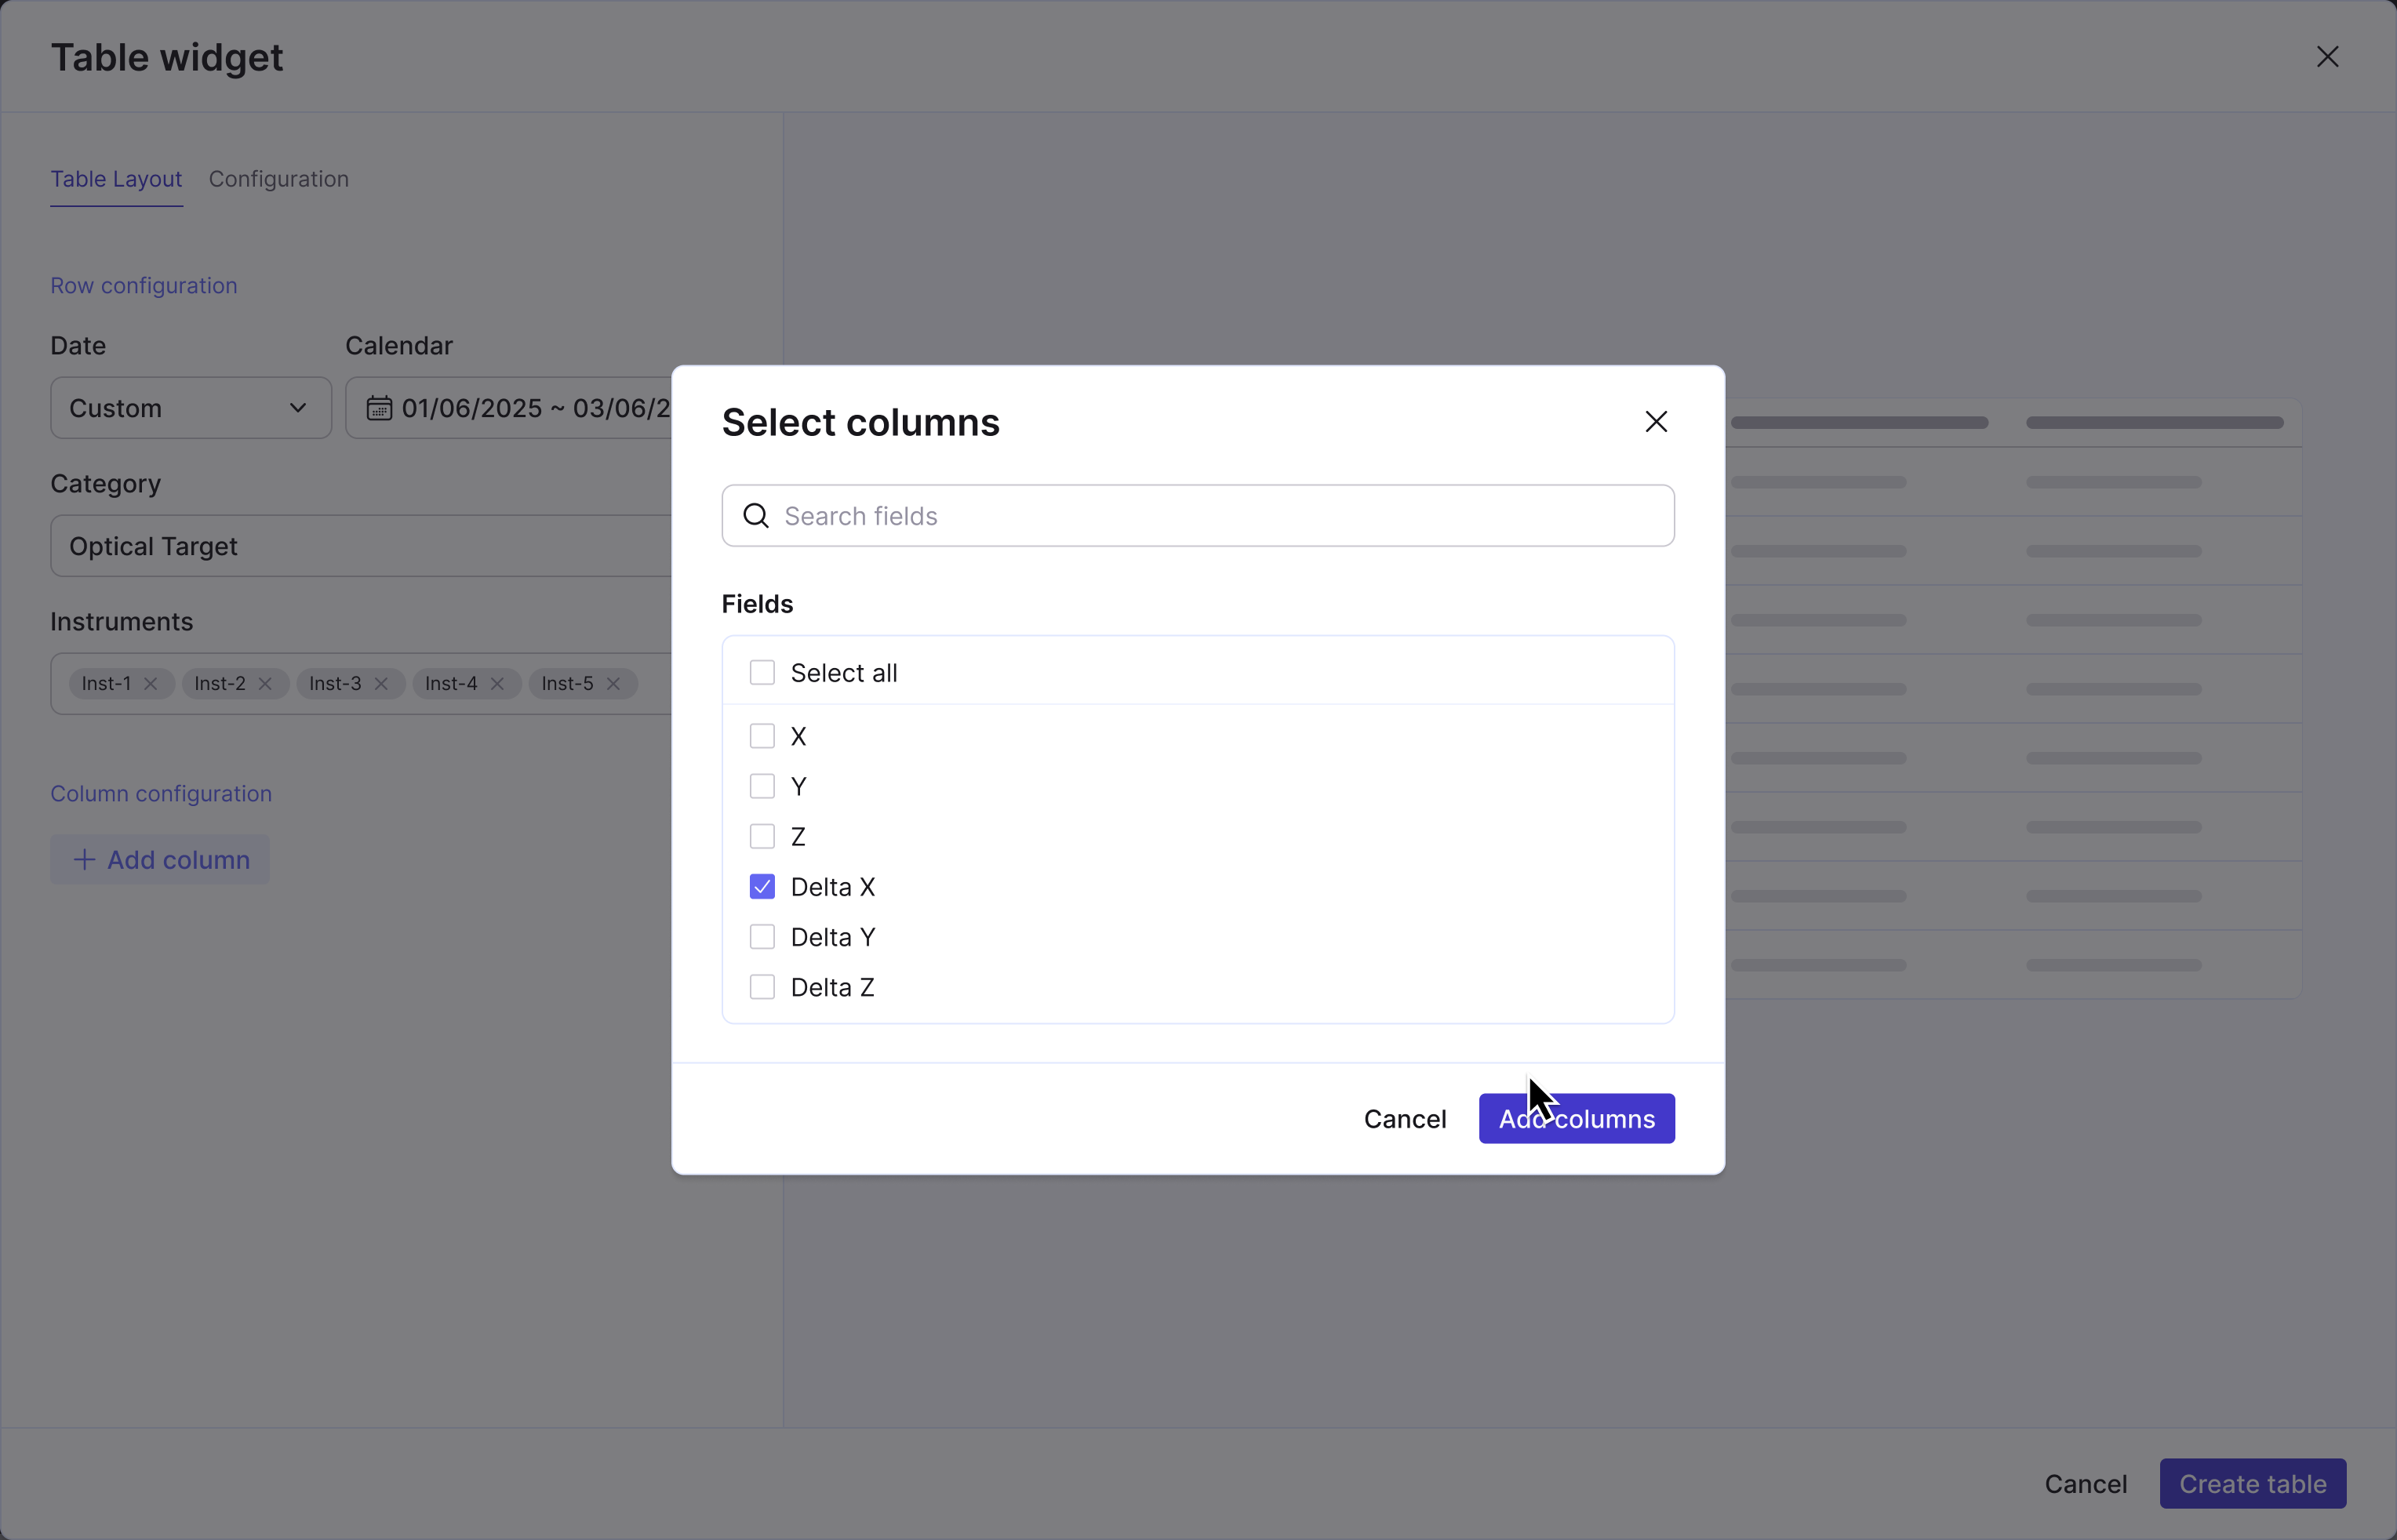Remove the Inst-5 instrument chip

(x=613, y=684)
